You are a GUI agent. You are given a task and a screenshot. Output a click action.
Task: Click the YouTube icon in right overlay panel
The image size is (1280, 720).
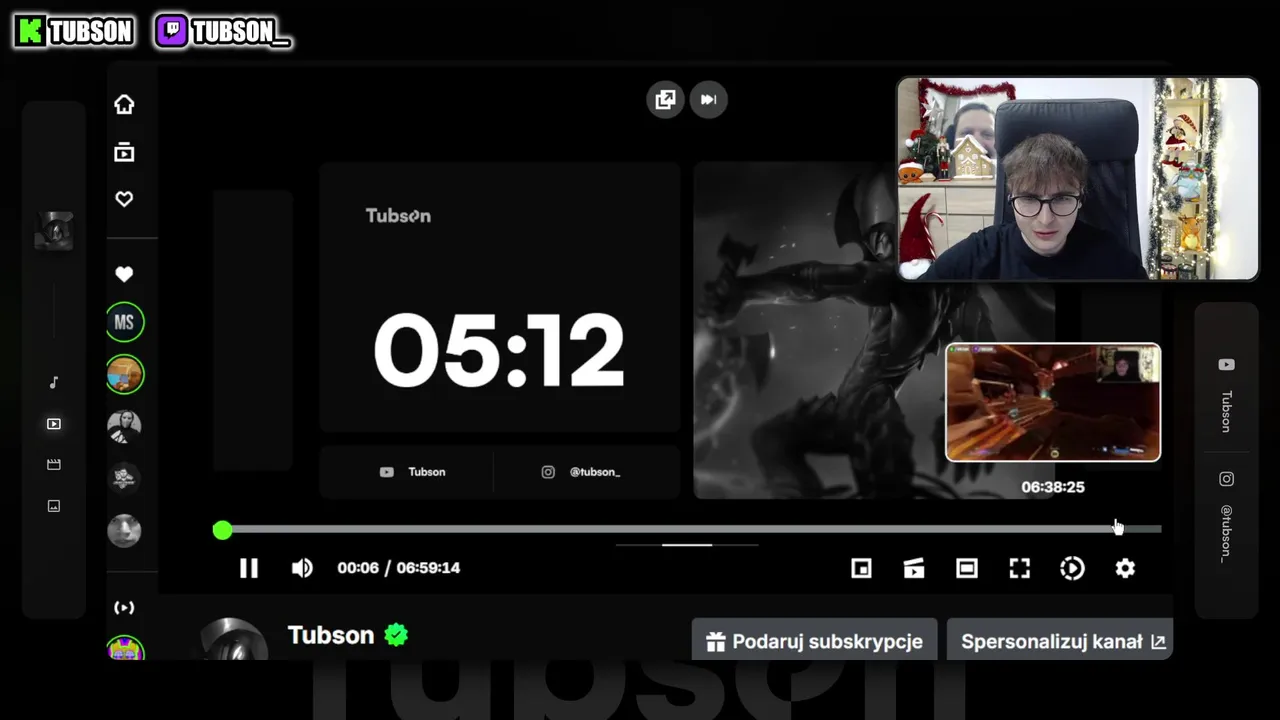click(x=1226, y=365)
